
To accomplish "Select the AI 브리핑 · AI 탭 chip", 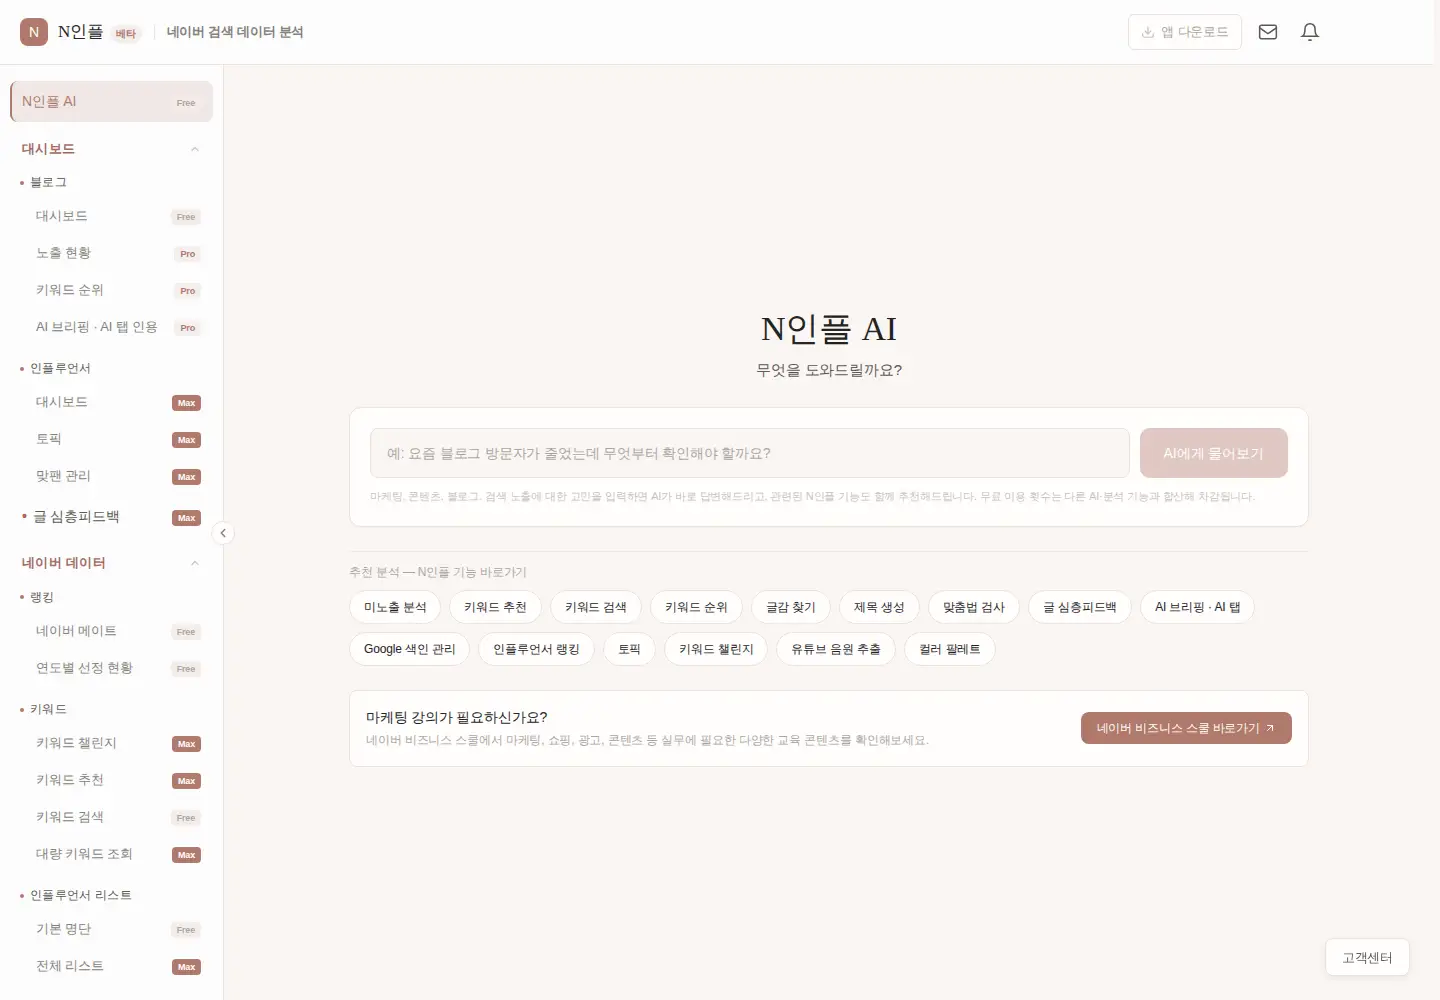I will (1197, 607).
